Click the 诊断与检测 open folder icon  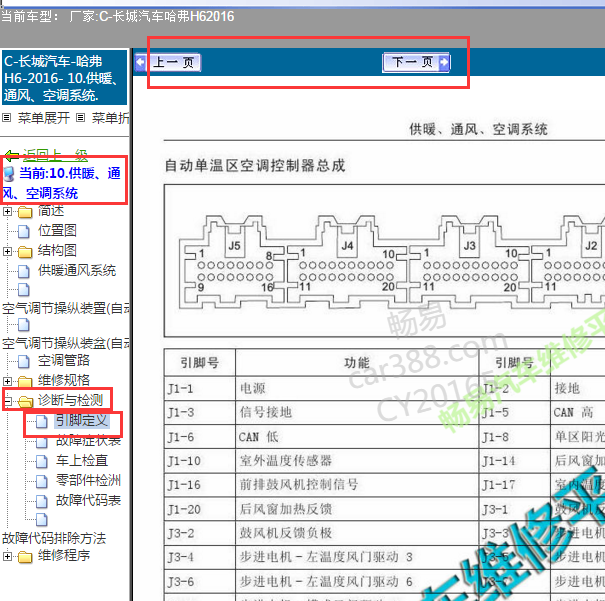(25, 402)
